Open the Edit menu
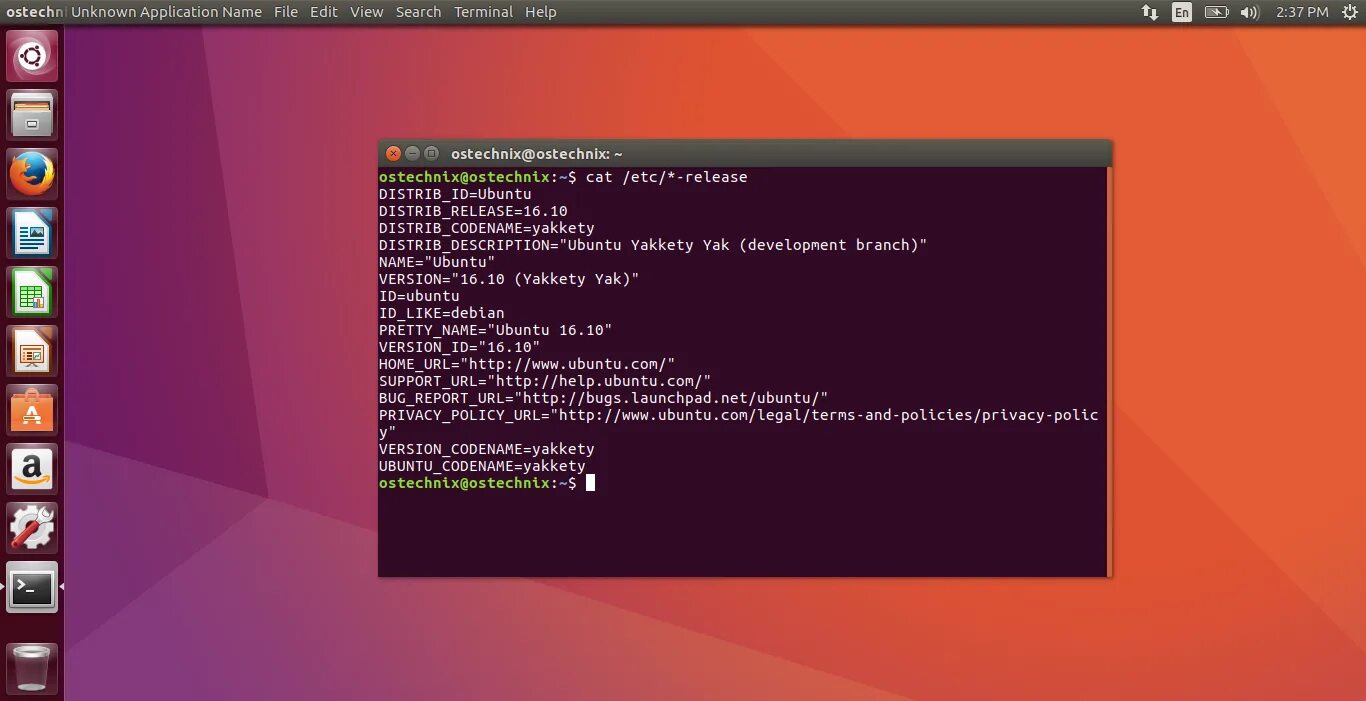Viewport: 1366px width, 701px height. click(x=324, y=12)
